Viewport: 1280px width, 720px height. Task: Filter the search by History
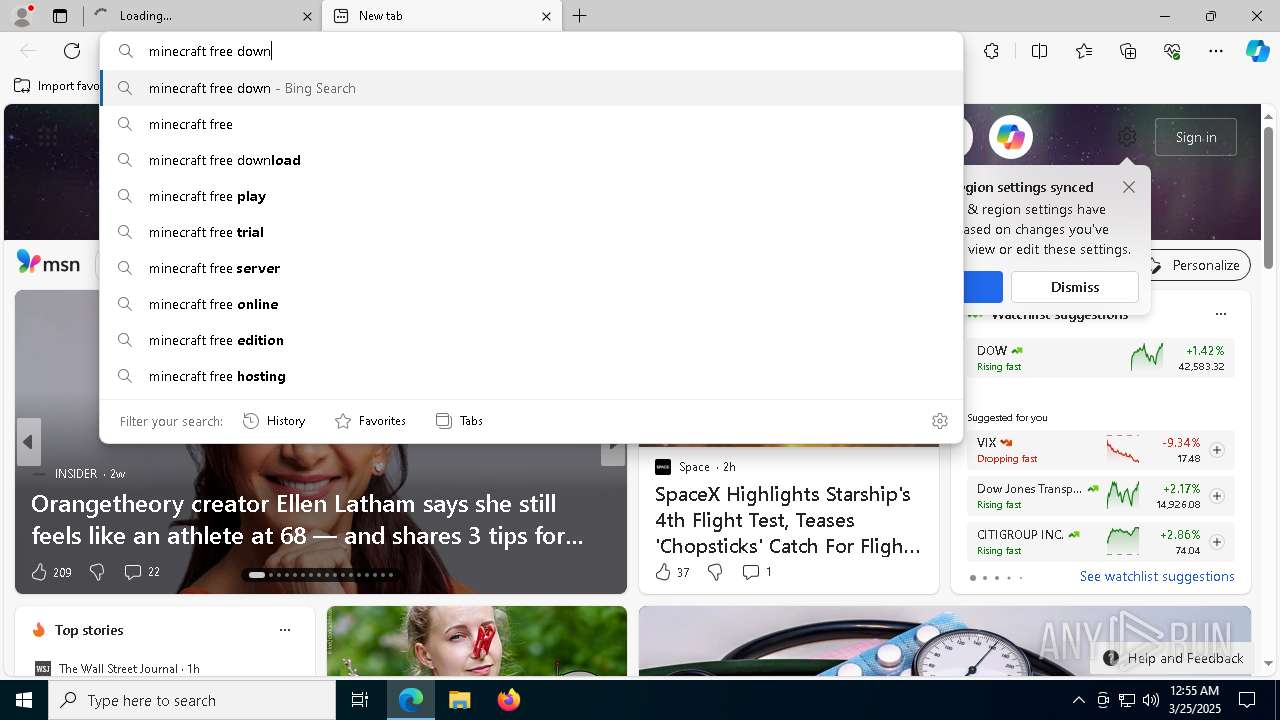(274, 421)
